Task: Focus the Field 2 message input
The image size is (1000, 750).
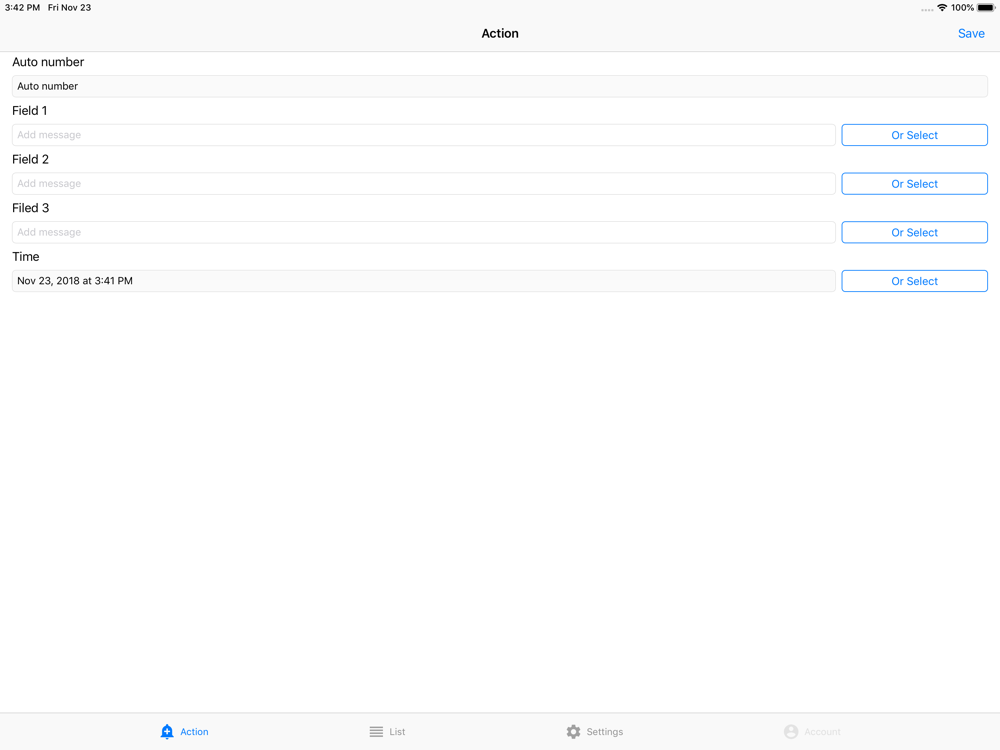Action: click(x=423, y=184)
